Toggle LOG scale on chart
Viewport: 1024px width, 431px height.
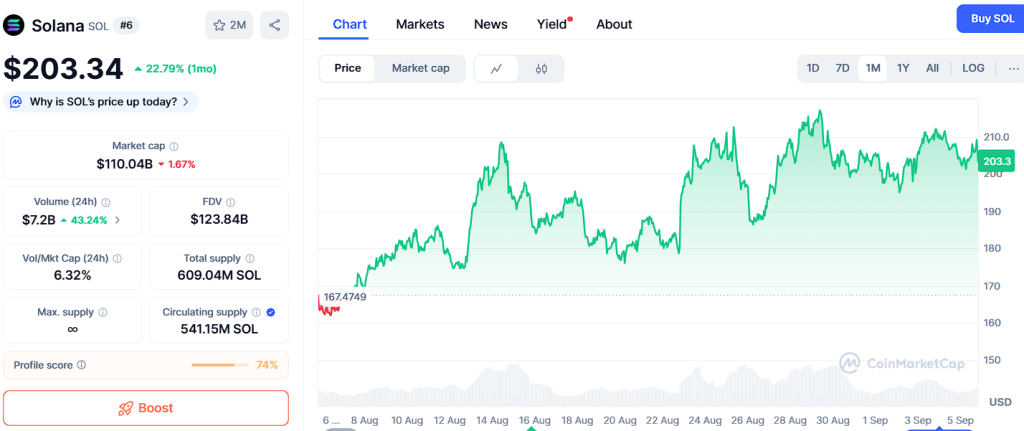[973, 68]
